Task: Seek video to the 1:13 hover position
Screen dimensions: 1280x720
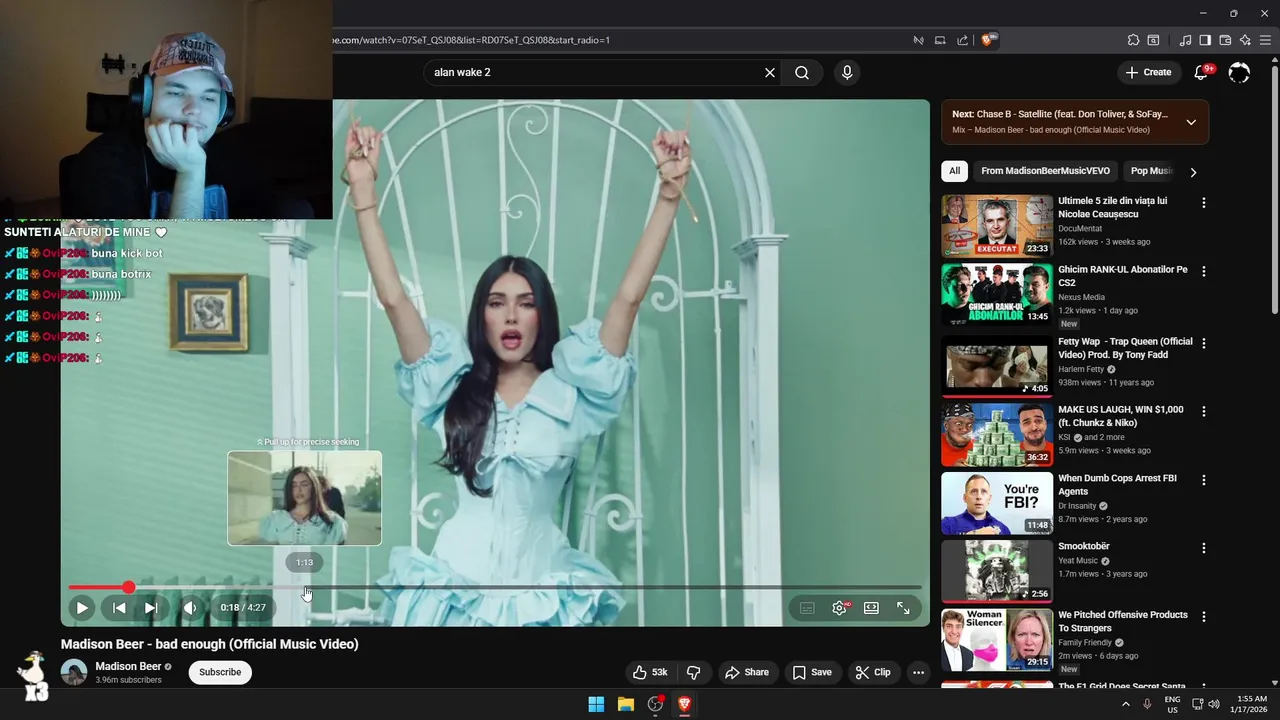Action: (x=305, y=588)
